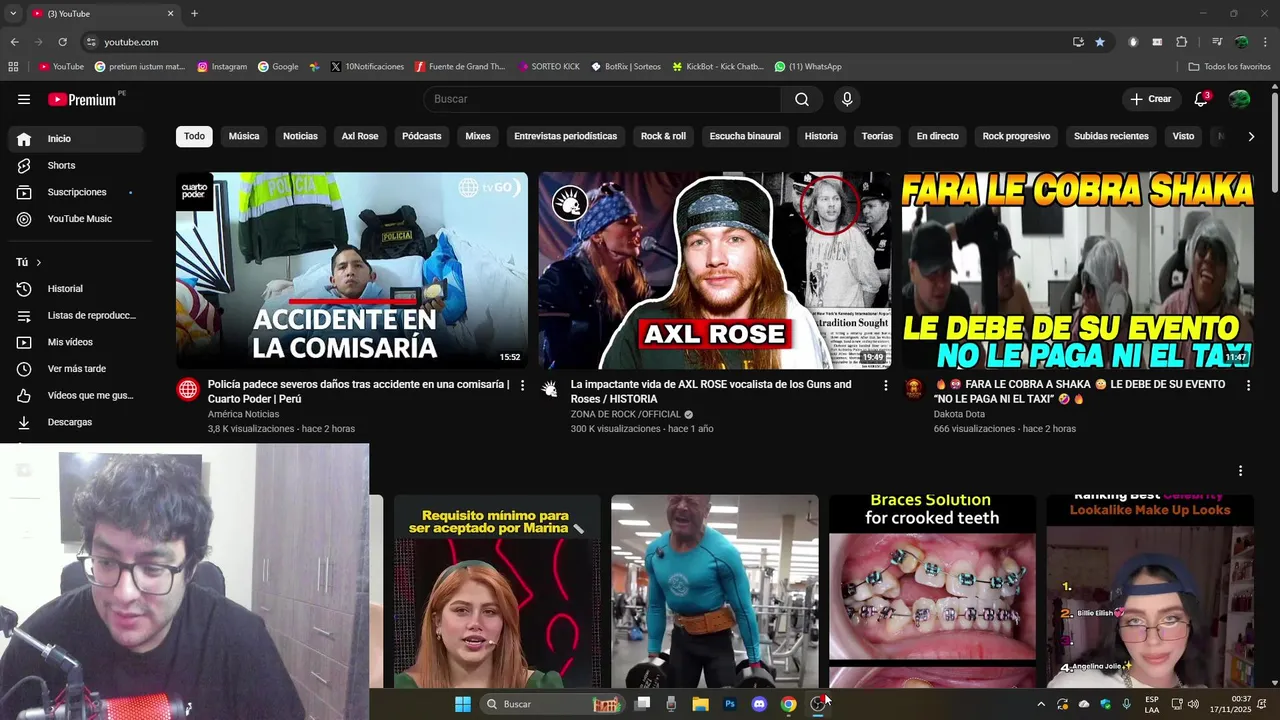Image resolution: width=1280 pixels, height=720 pixels.
Task: Open Instagram bookmark in bookmarks bar
Action: [222, 67]
